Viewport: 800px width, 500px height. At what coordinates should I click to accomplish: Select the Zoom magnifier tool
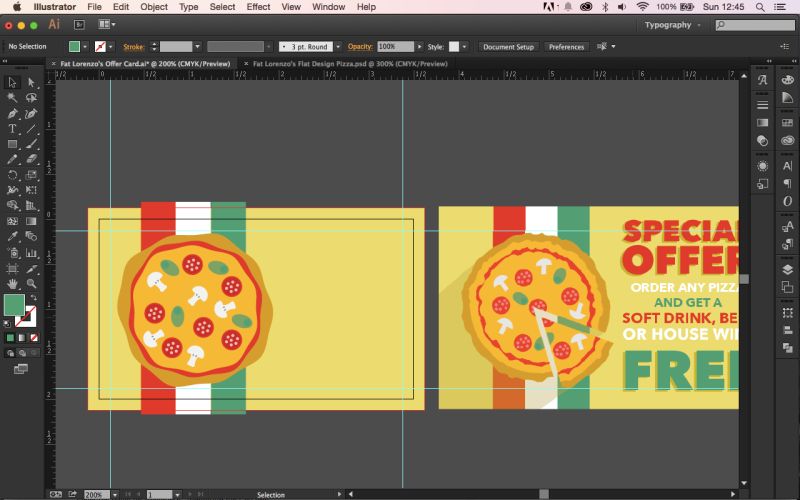tap(31, 283)
